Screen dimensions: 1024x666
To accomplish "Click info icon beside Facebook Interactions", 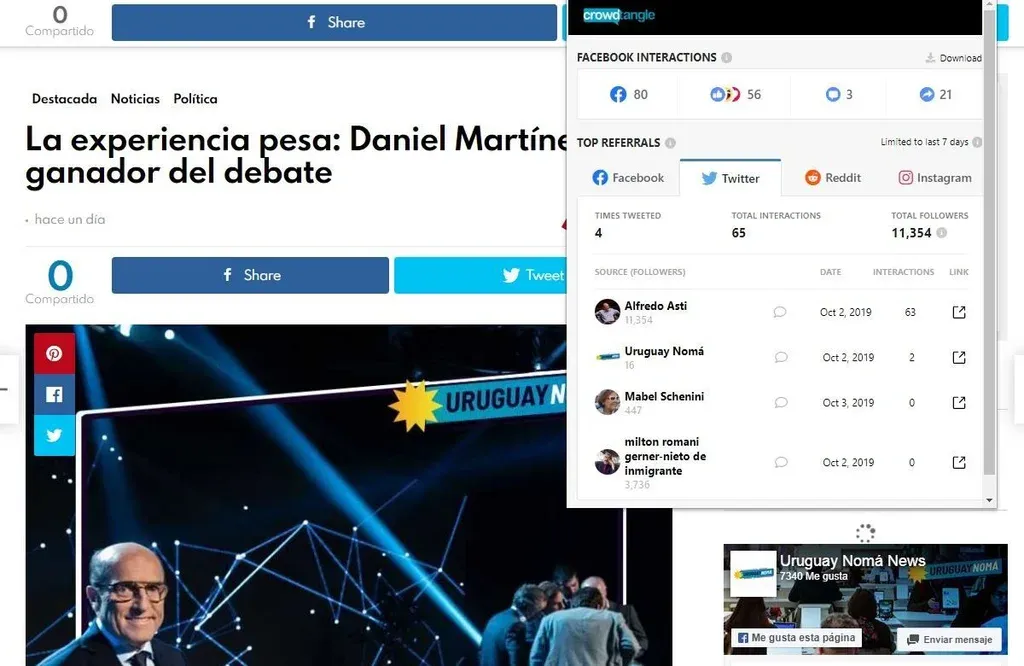I will [x=726, y=57].
